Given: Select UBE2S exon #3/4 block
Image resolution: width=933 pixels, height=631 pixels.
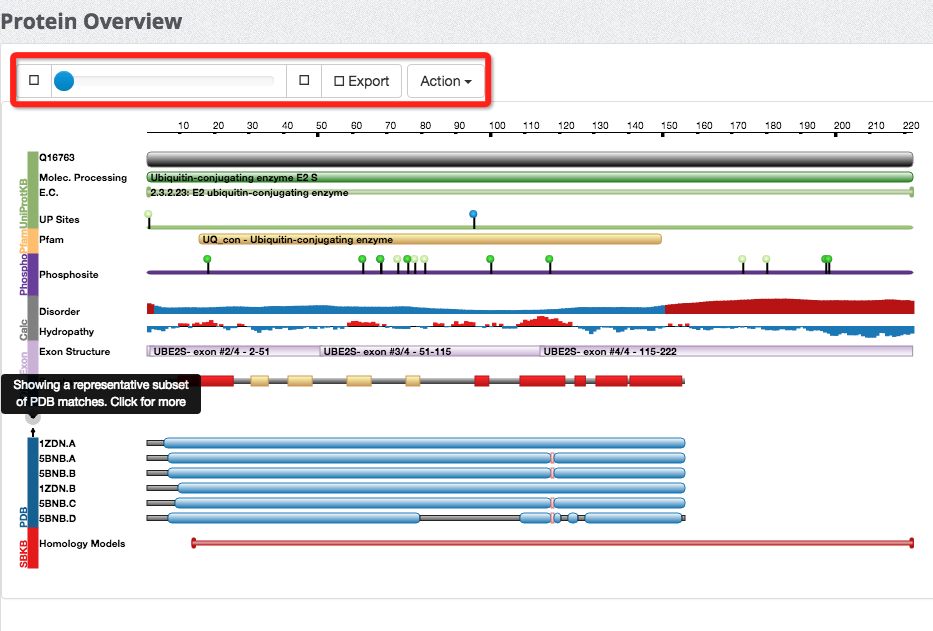Looking at the screenshot, I should coord(430,352).
